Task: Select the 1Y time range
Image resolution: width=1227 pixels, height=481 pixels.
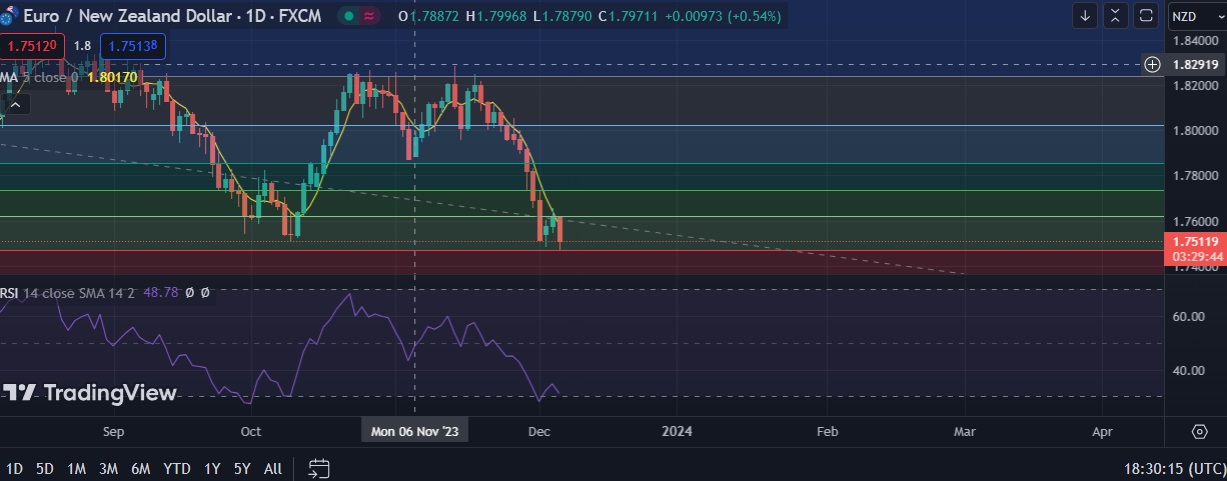Action: click(x=212, y=467)
